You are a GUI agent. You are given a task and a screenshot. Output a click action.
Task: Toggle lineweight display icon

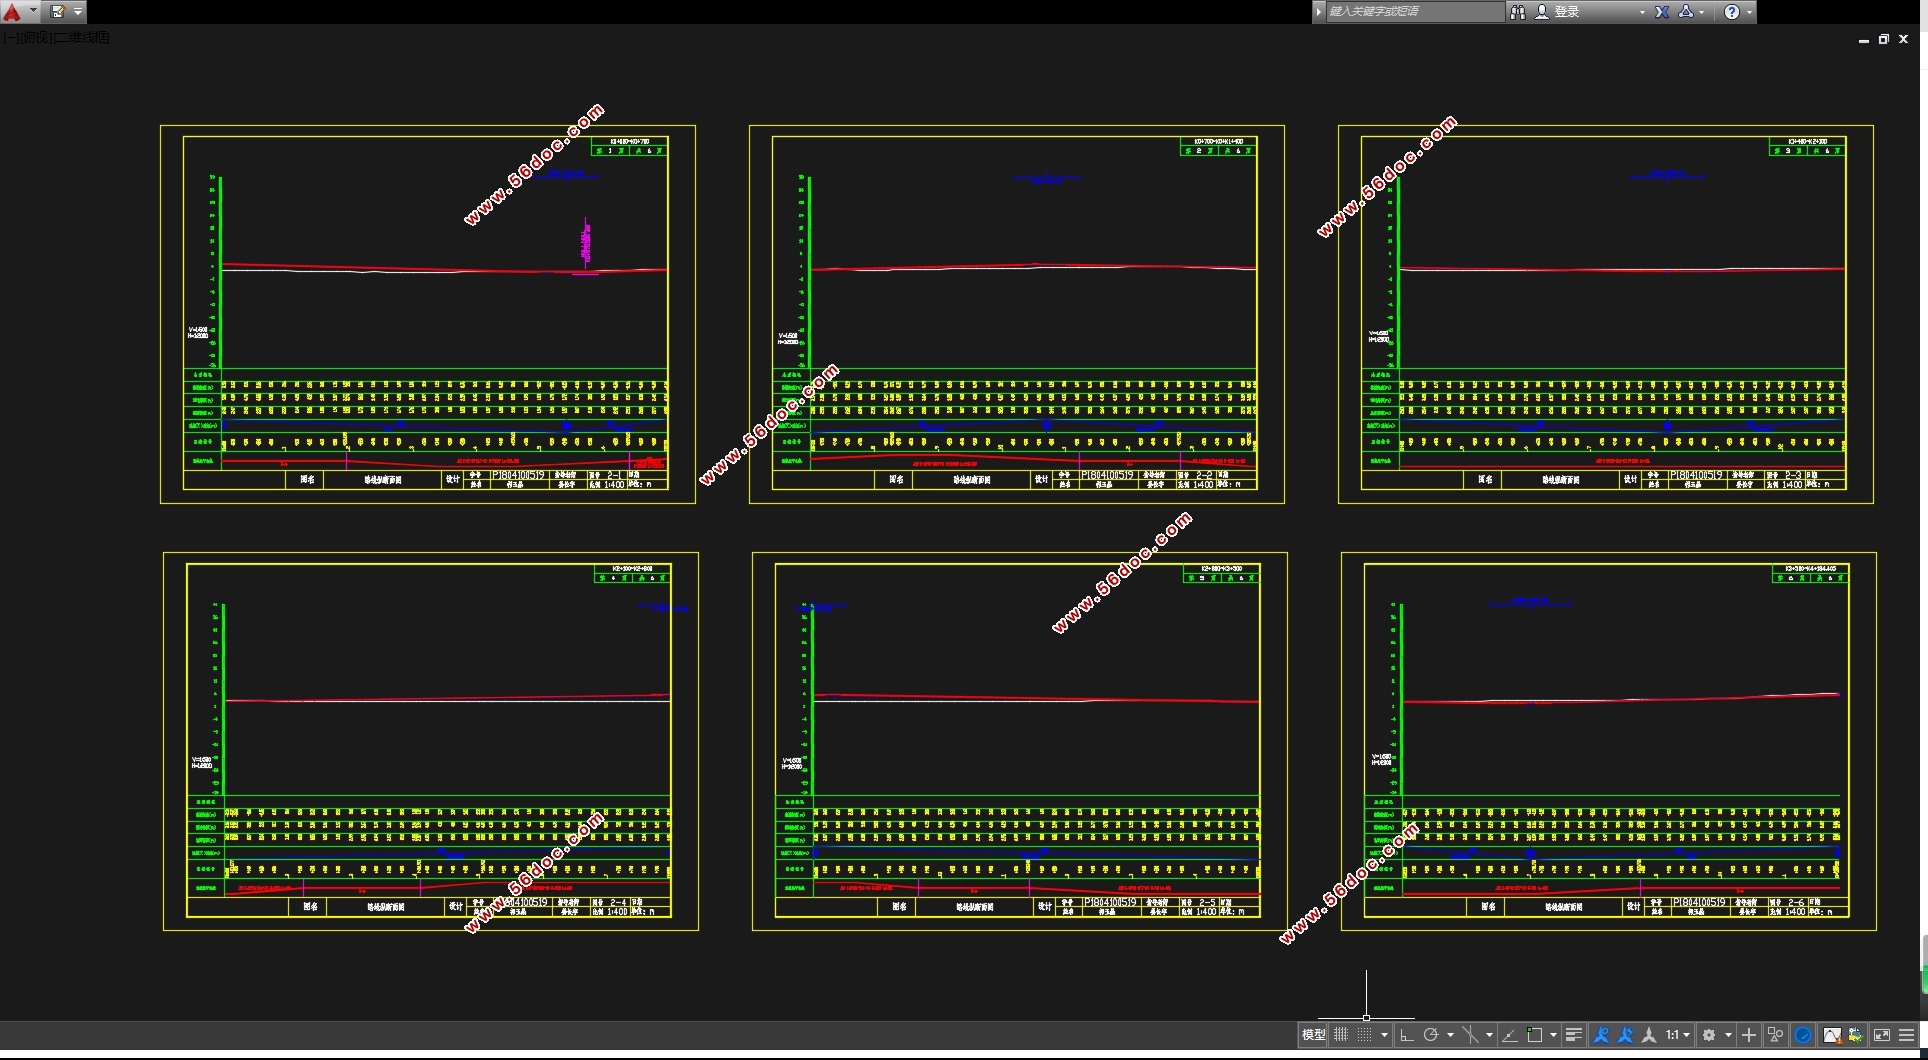point(1573,1035)
